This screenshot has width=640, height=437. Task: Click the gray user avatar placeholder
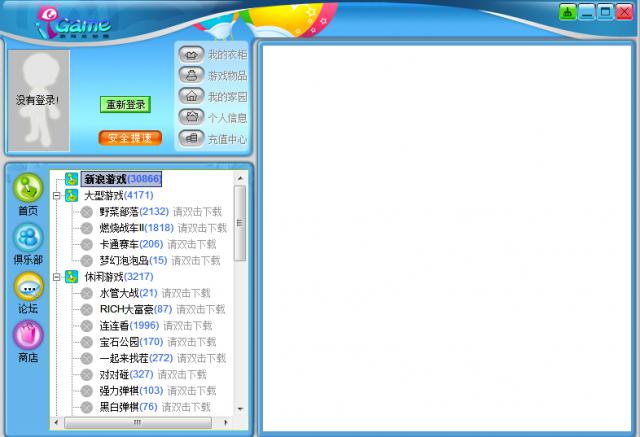coord(39,100)
